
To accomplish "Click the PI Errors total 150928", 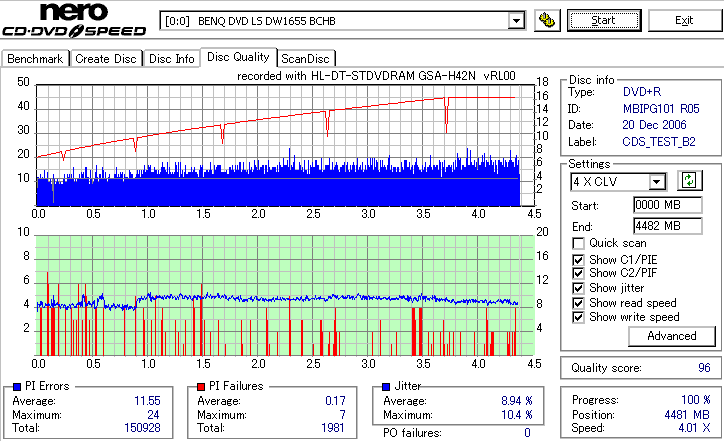I will click(142, 428).
